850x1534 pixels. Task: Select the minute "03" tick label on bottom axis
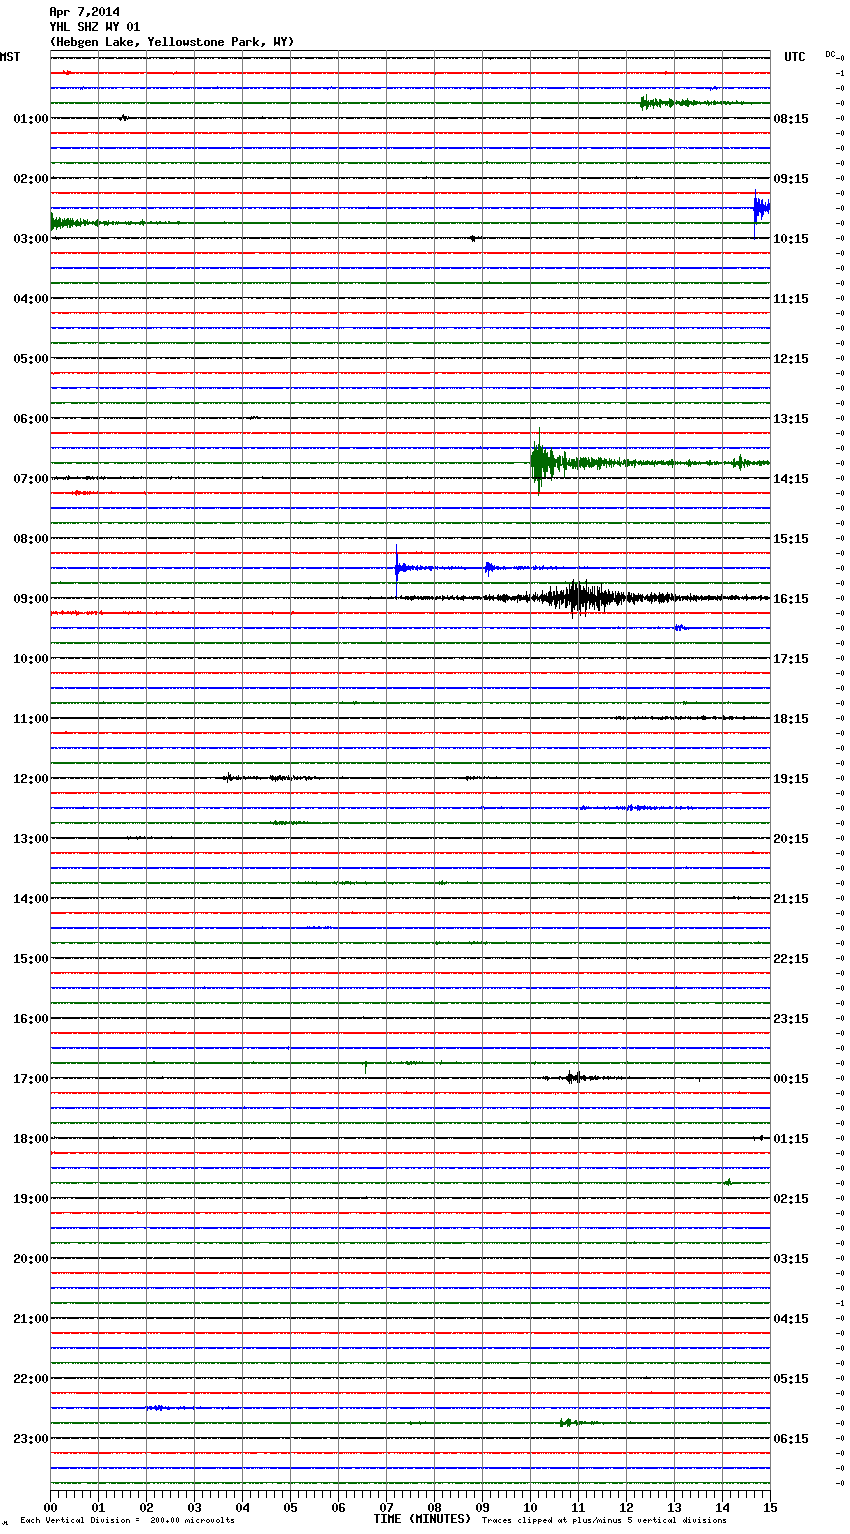tap(194, 1507)
